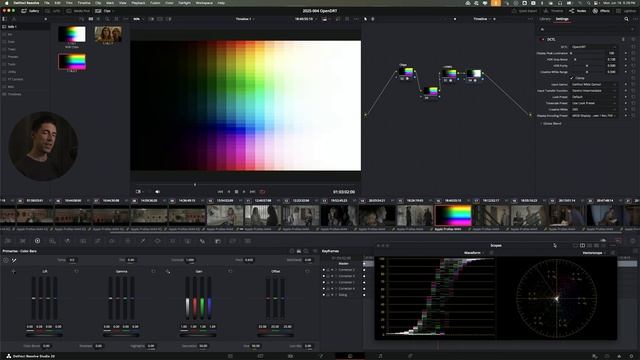Open the HDR palette
Viewport: 640px width, 360px height.
pos(53,241)
